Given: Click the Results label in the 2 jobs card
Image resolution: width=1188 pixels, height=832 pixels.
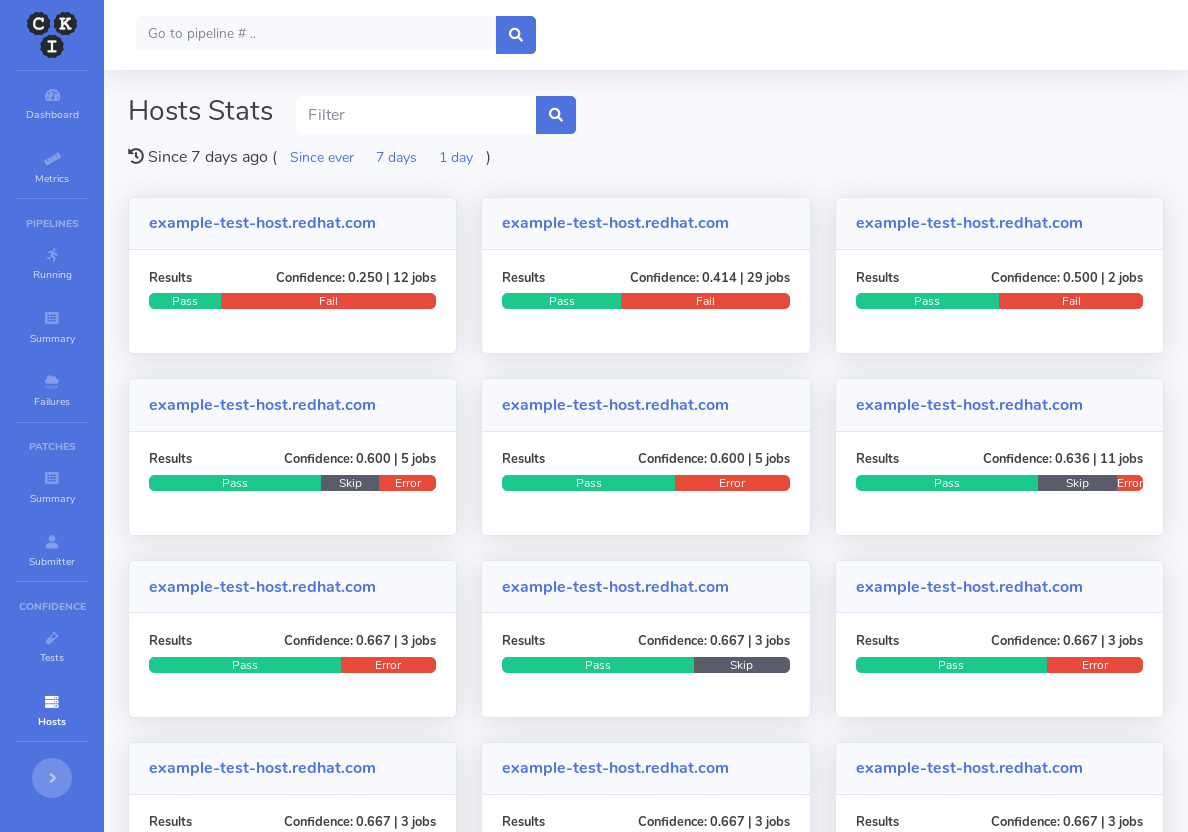Looking at the screenshot, I should pyautogui.click(x=877, y=277).
